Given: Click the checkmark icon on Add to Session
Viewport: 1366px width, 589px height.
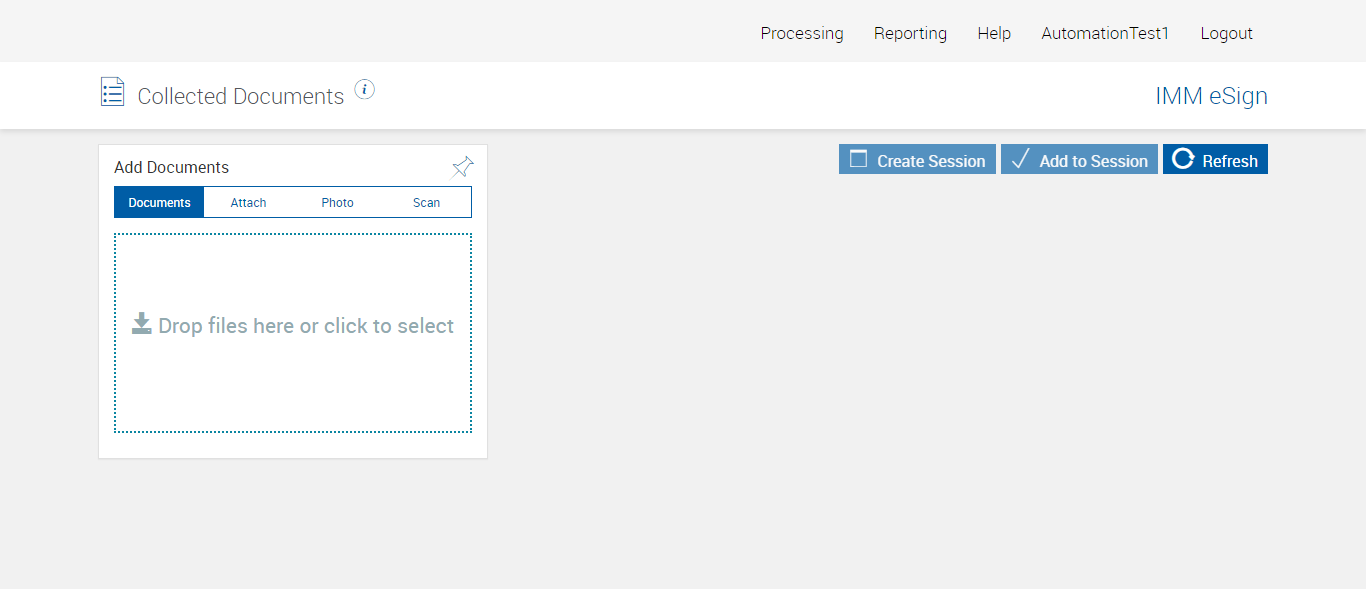Looking at the screenshot, I should pyautogui.click(x=1020, y=159).
